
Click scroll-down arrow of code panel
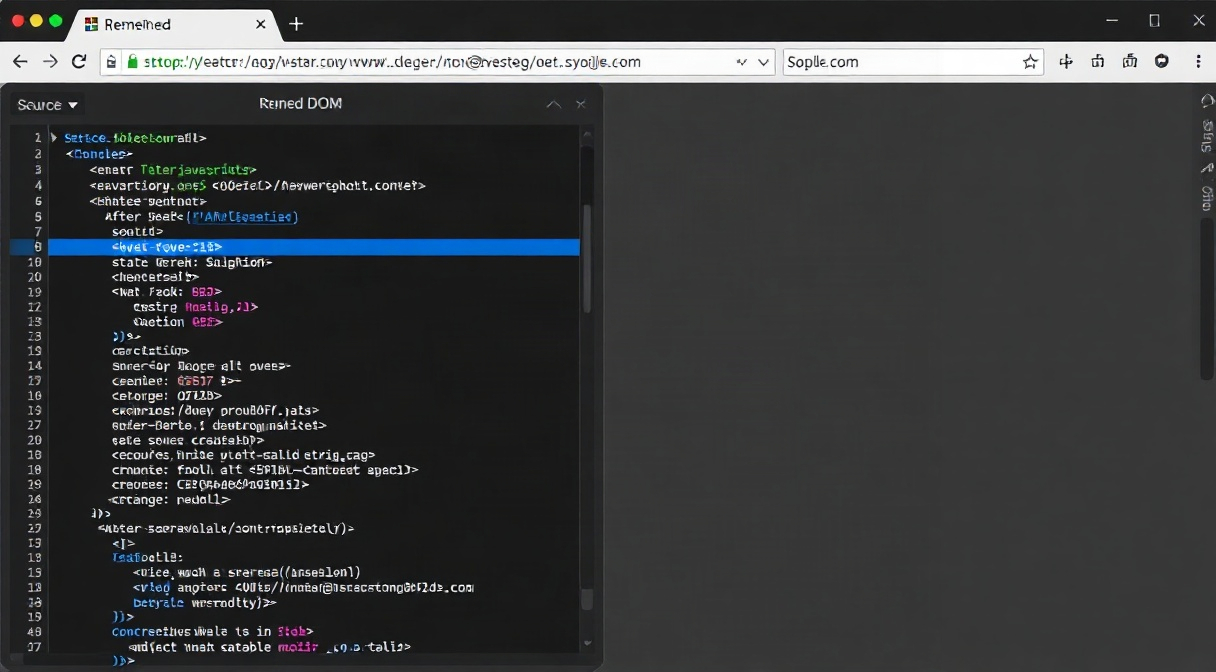point(587,644)
